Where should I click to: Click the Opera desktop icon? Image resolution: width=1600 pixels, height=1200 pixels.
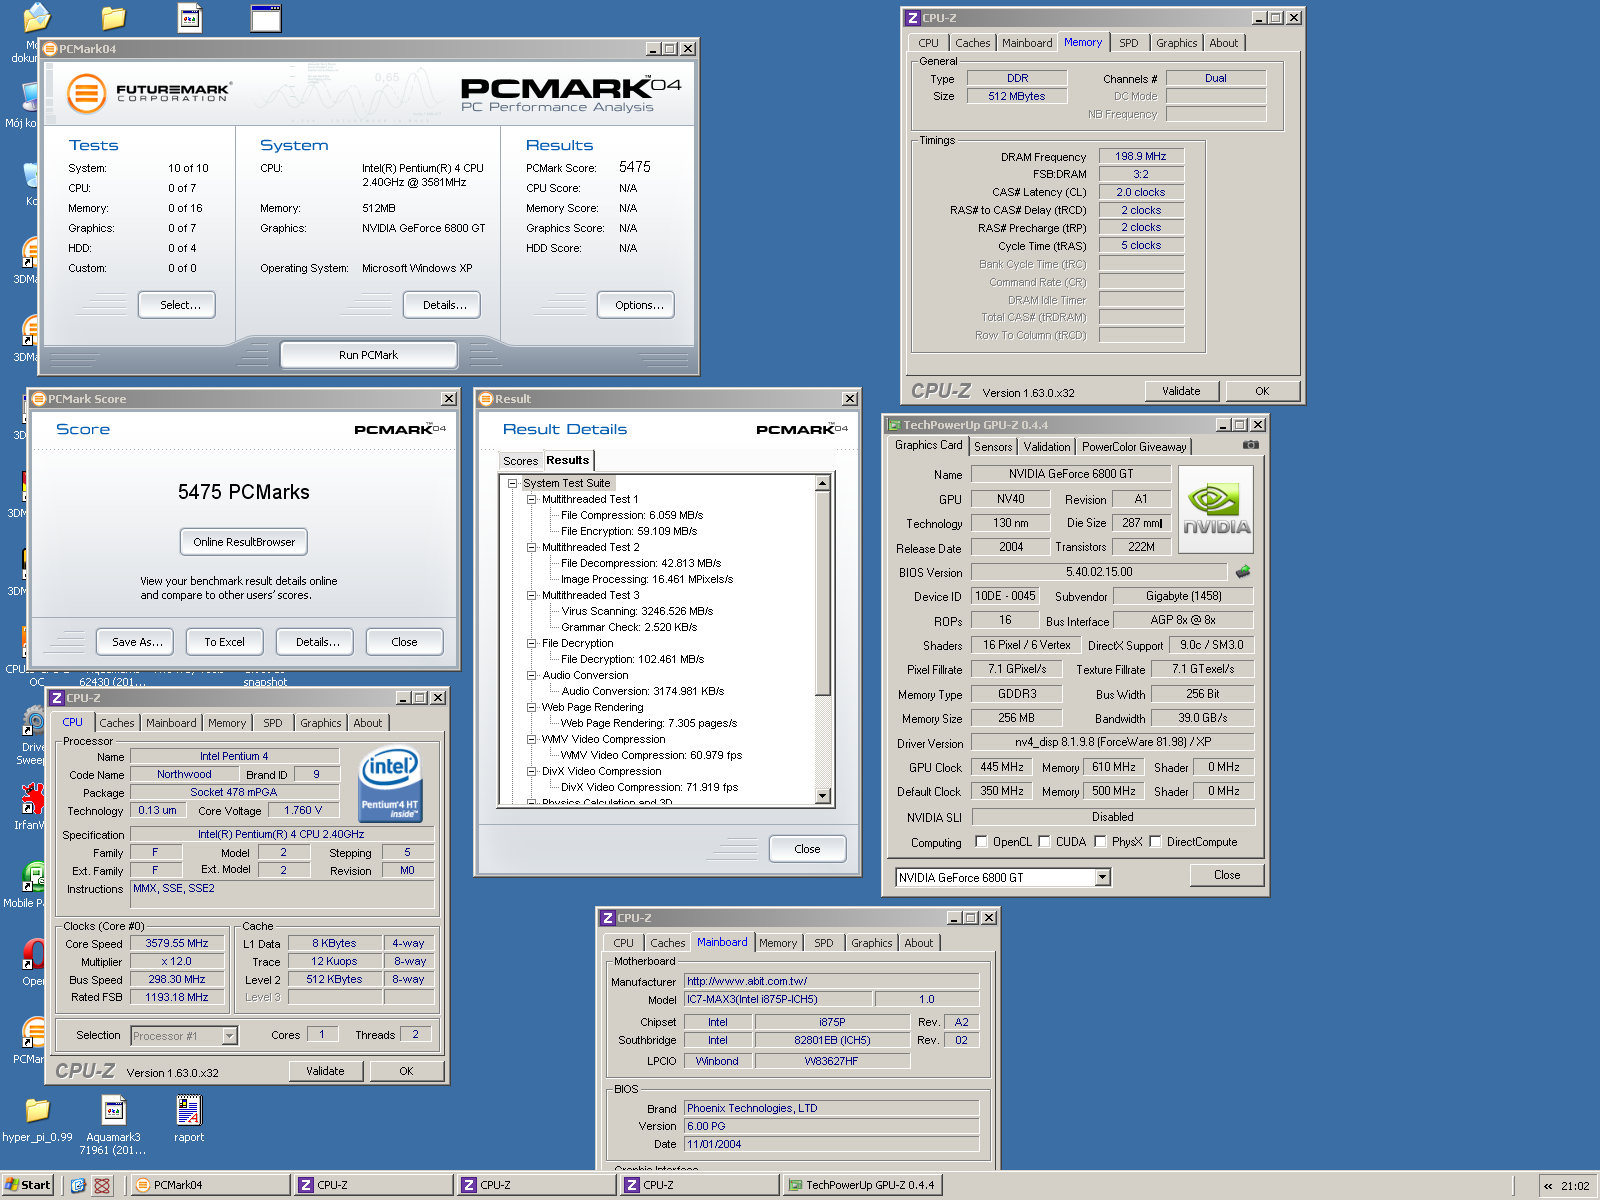(34, 954)
